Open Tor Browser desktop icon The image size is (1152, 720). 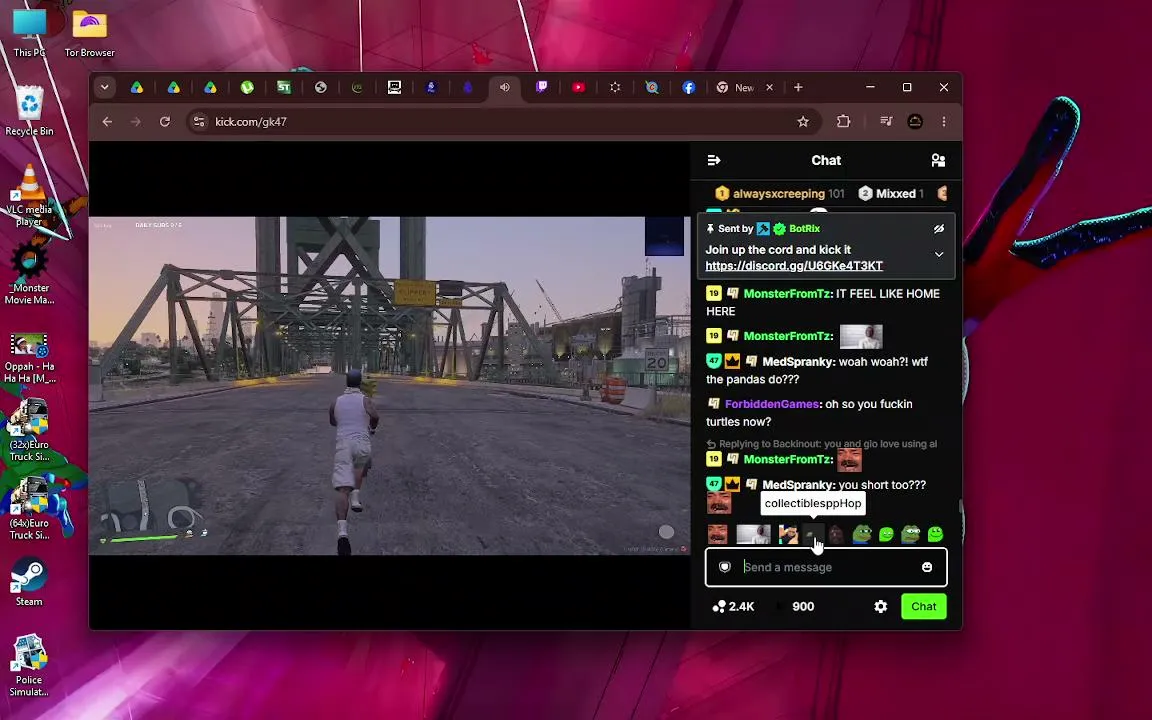[90, 33]
